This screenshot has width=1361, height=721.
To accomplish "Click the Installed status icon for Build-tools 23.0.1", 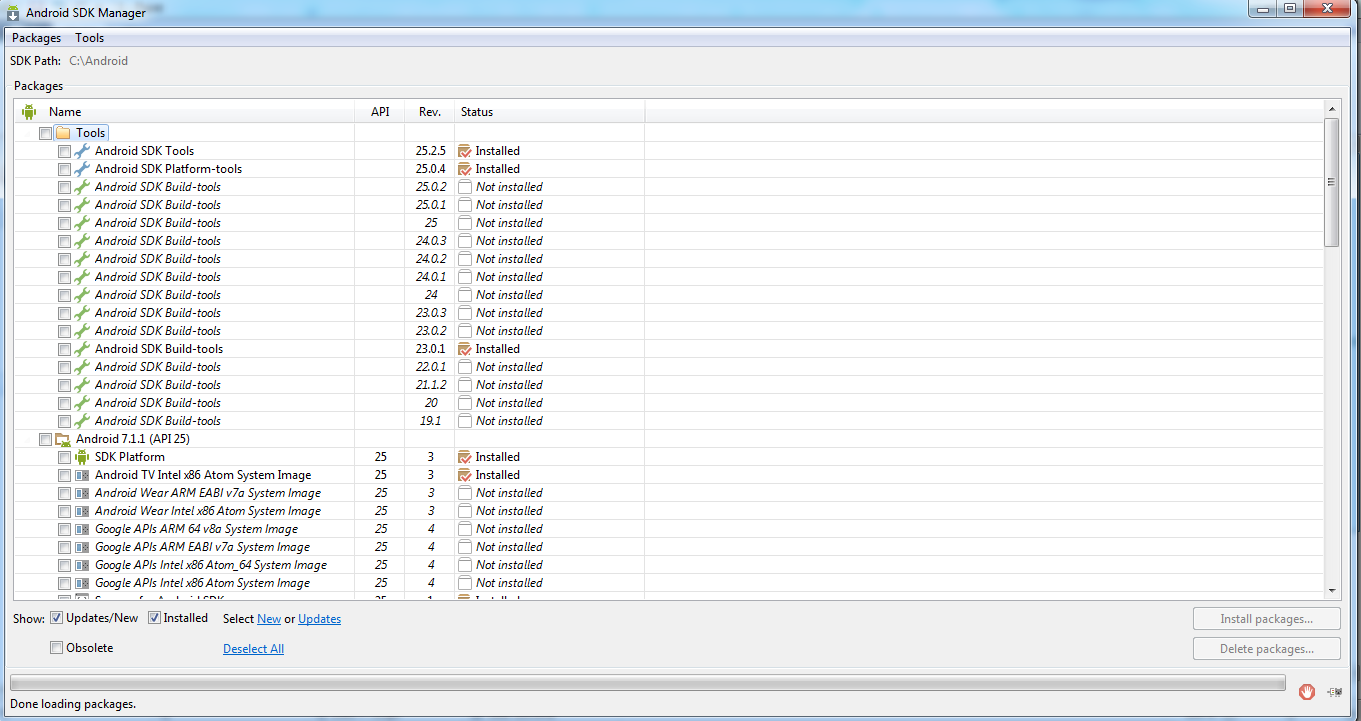I will (x=465, y=349).
